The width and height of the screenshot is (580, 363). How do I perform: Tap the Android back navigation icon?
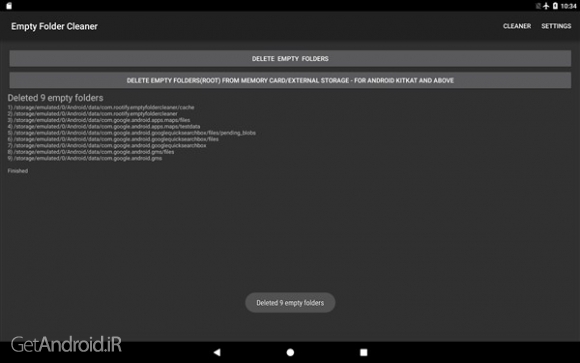(217, 352)
